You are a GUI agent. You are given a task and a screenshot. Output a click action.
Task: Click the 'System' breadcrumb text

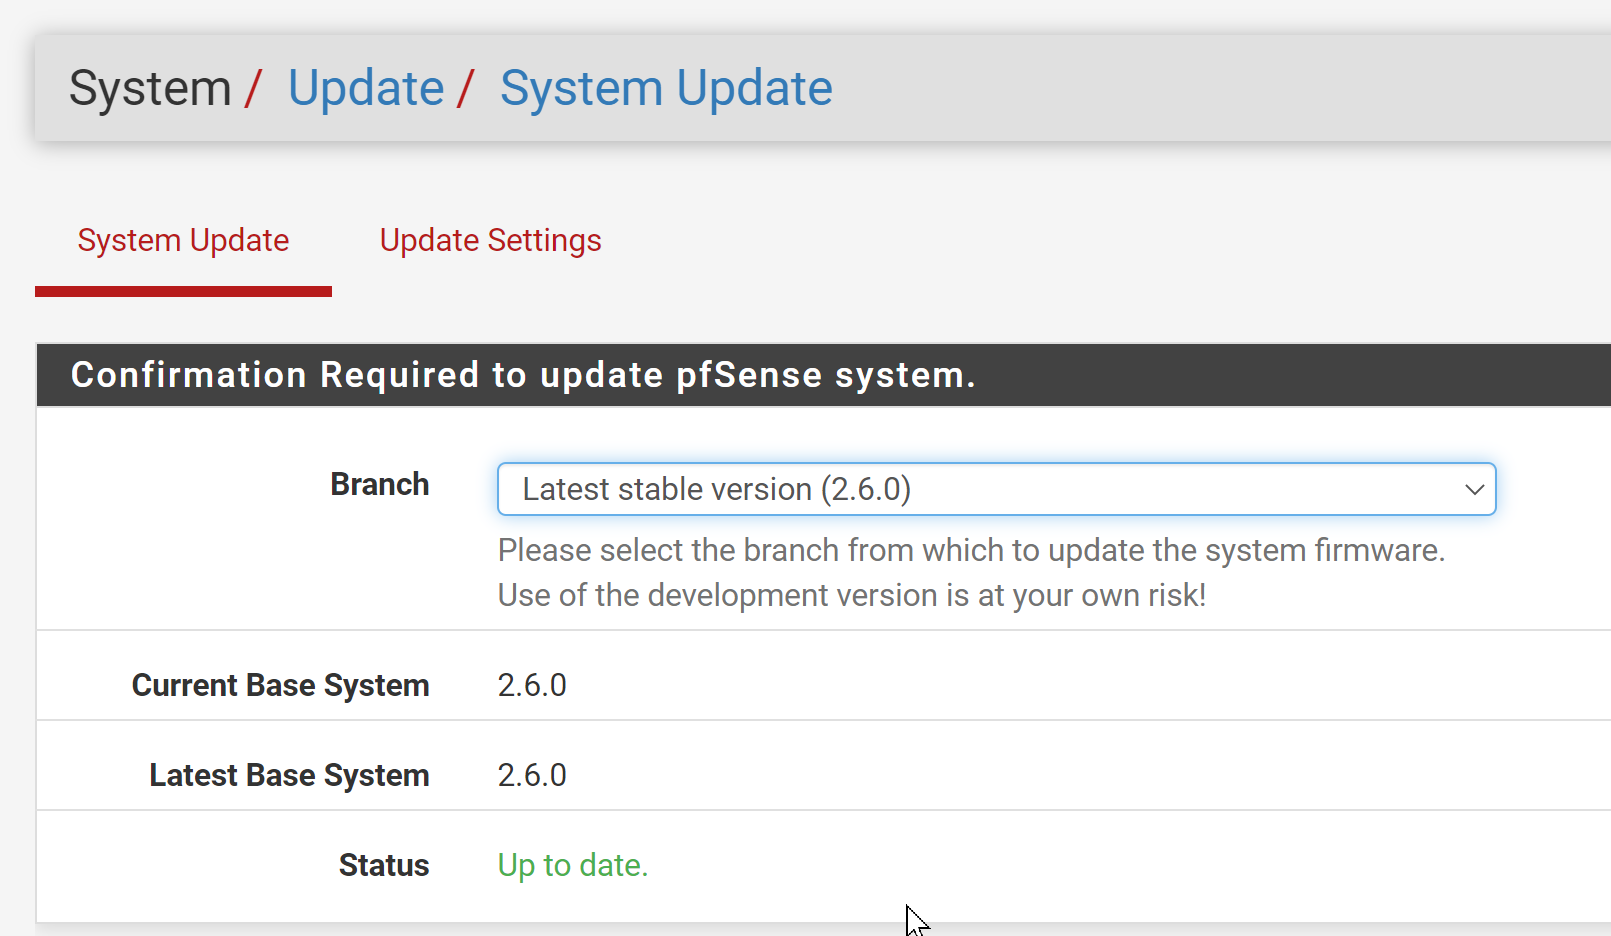coord(150,88)
